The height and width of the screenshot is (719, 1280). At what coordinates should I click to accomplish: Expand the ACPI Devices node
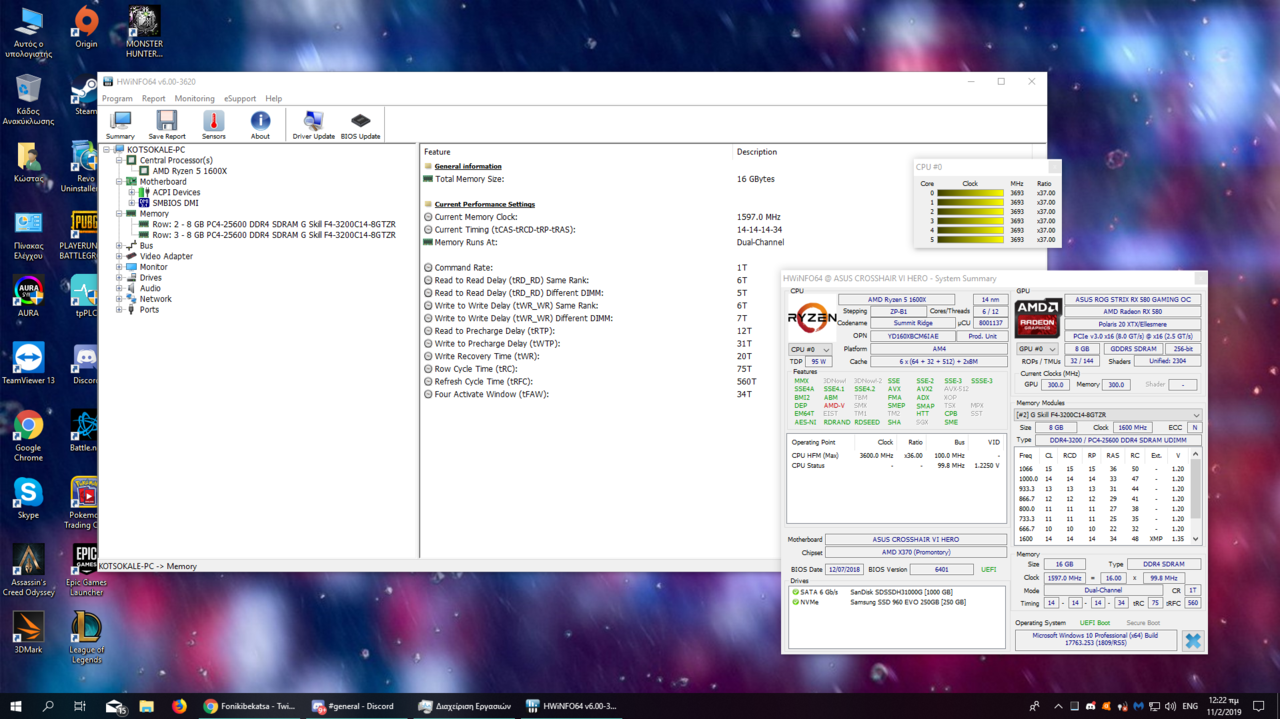[132, 192]
